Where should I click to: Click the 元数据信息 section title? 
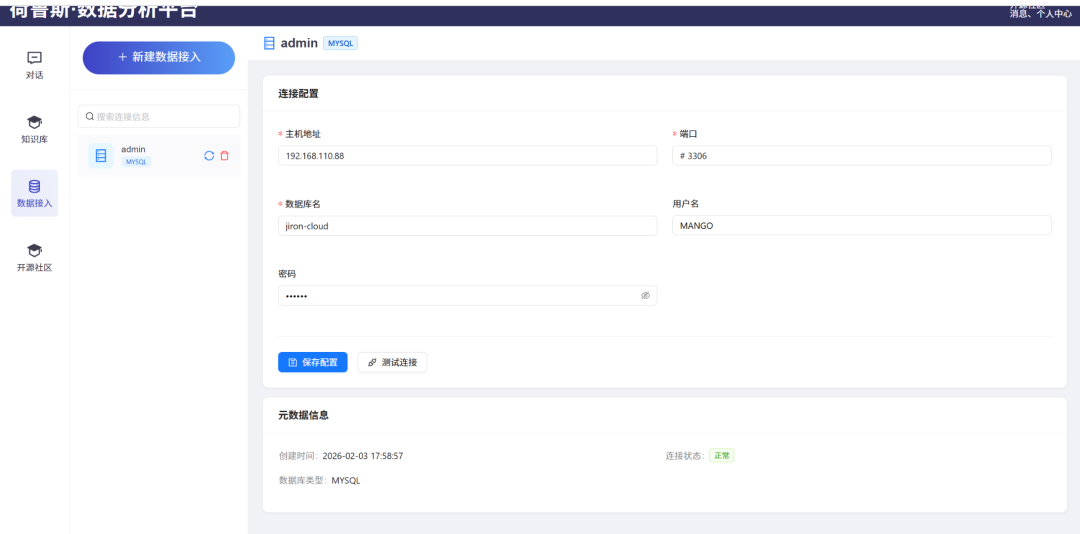tap(303, 415)
